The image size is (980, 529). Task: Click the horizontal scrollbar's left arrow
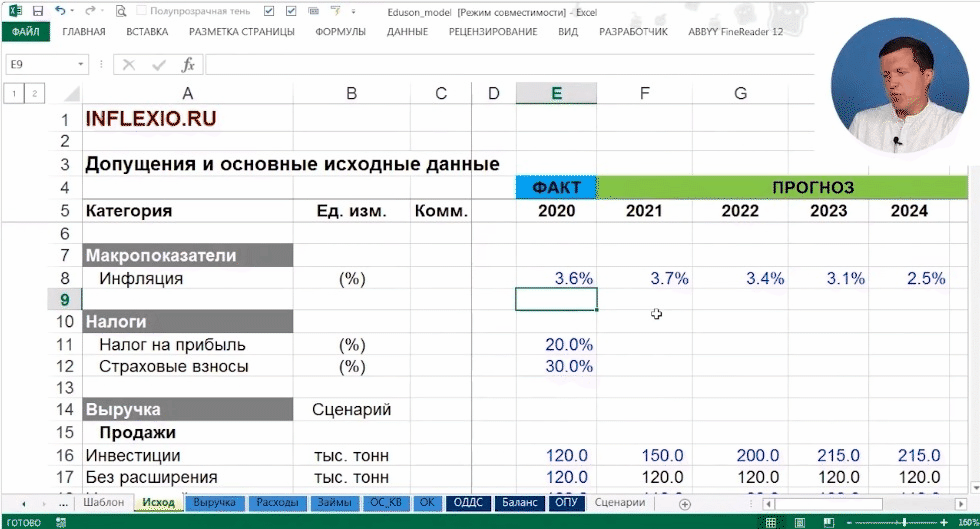coord(768,504)
